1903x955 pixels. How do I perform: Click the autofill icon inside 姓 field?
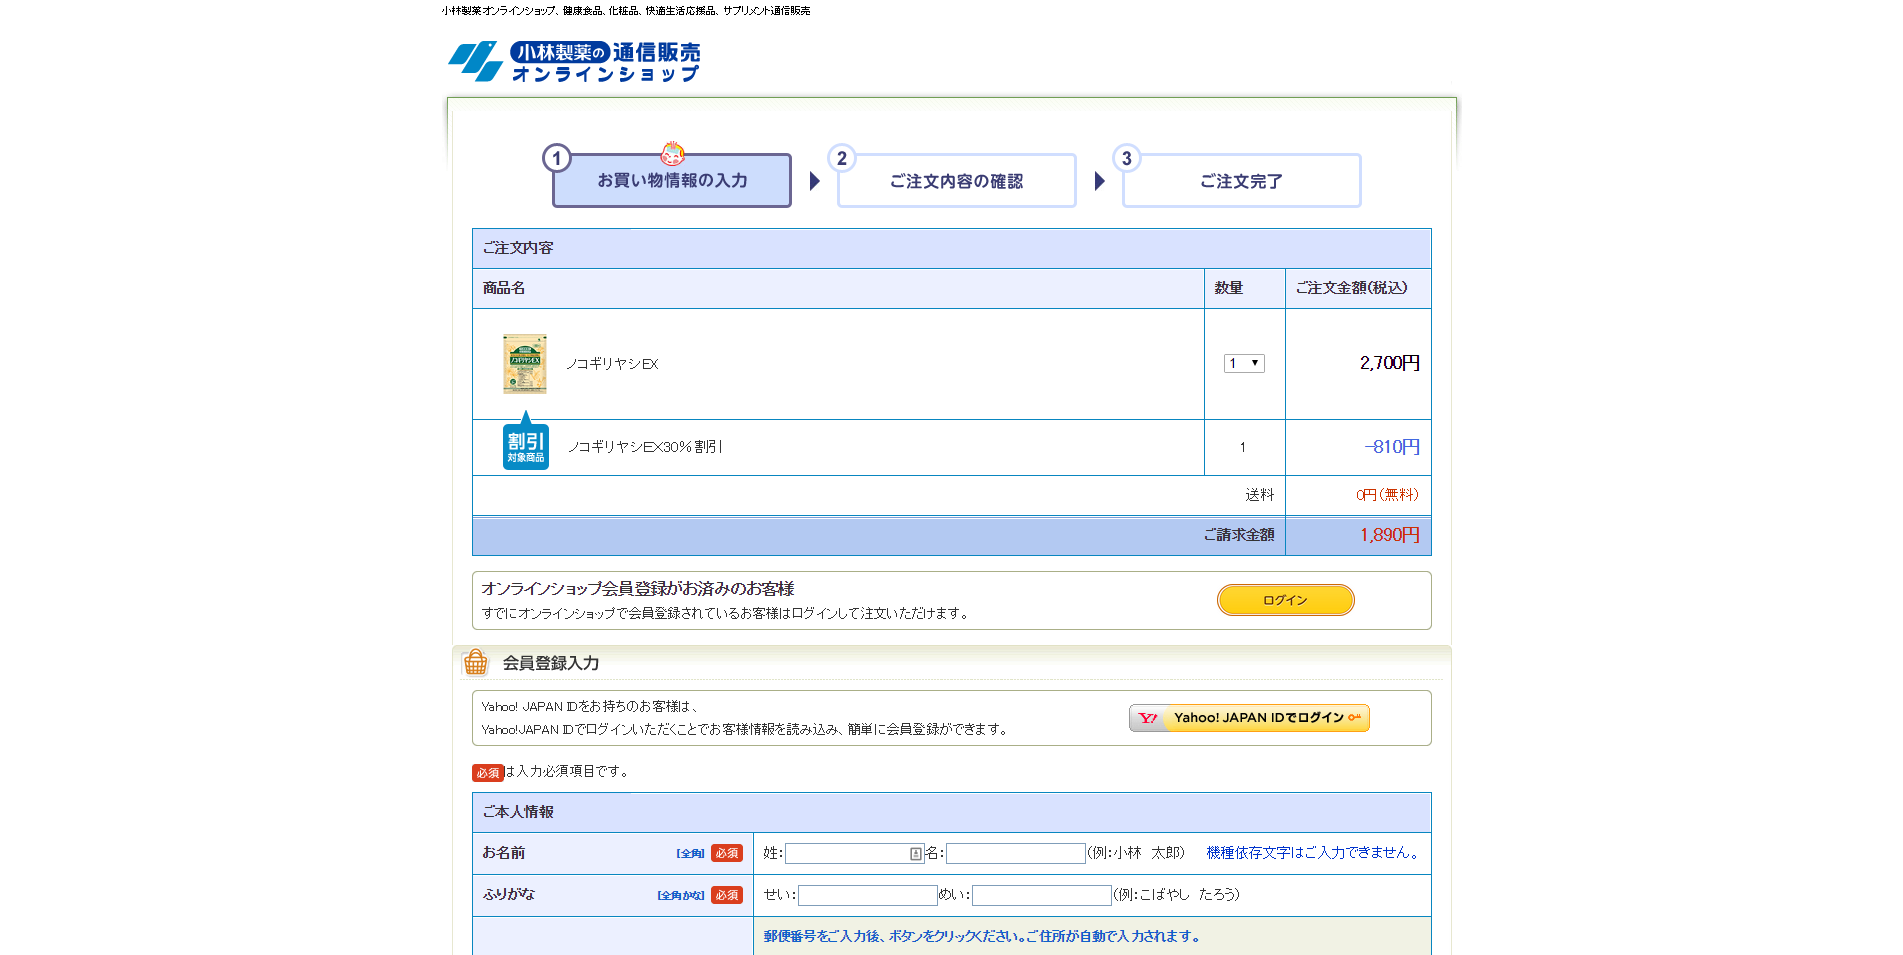(x=915, y=853)
